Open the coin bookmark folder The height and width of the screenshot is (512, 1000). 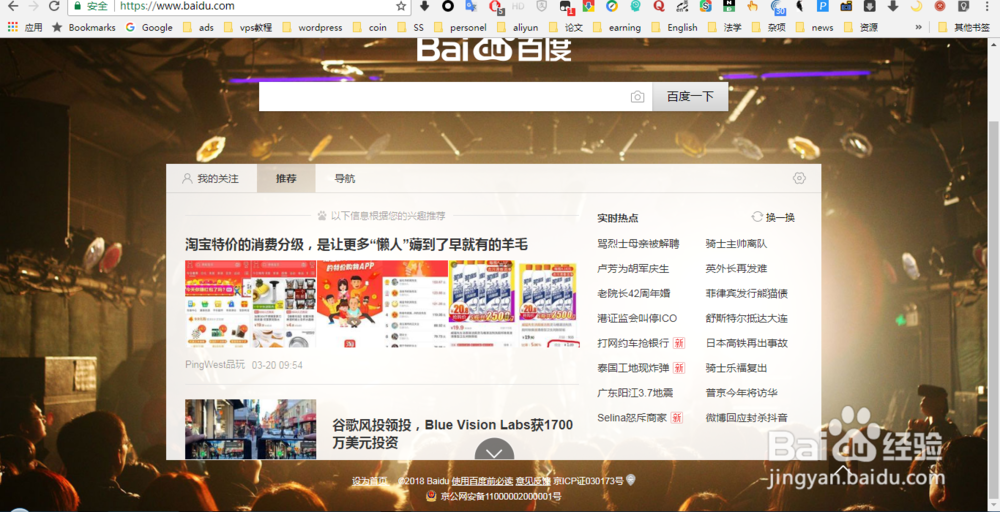369,27
